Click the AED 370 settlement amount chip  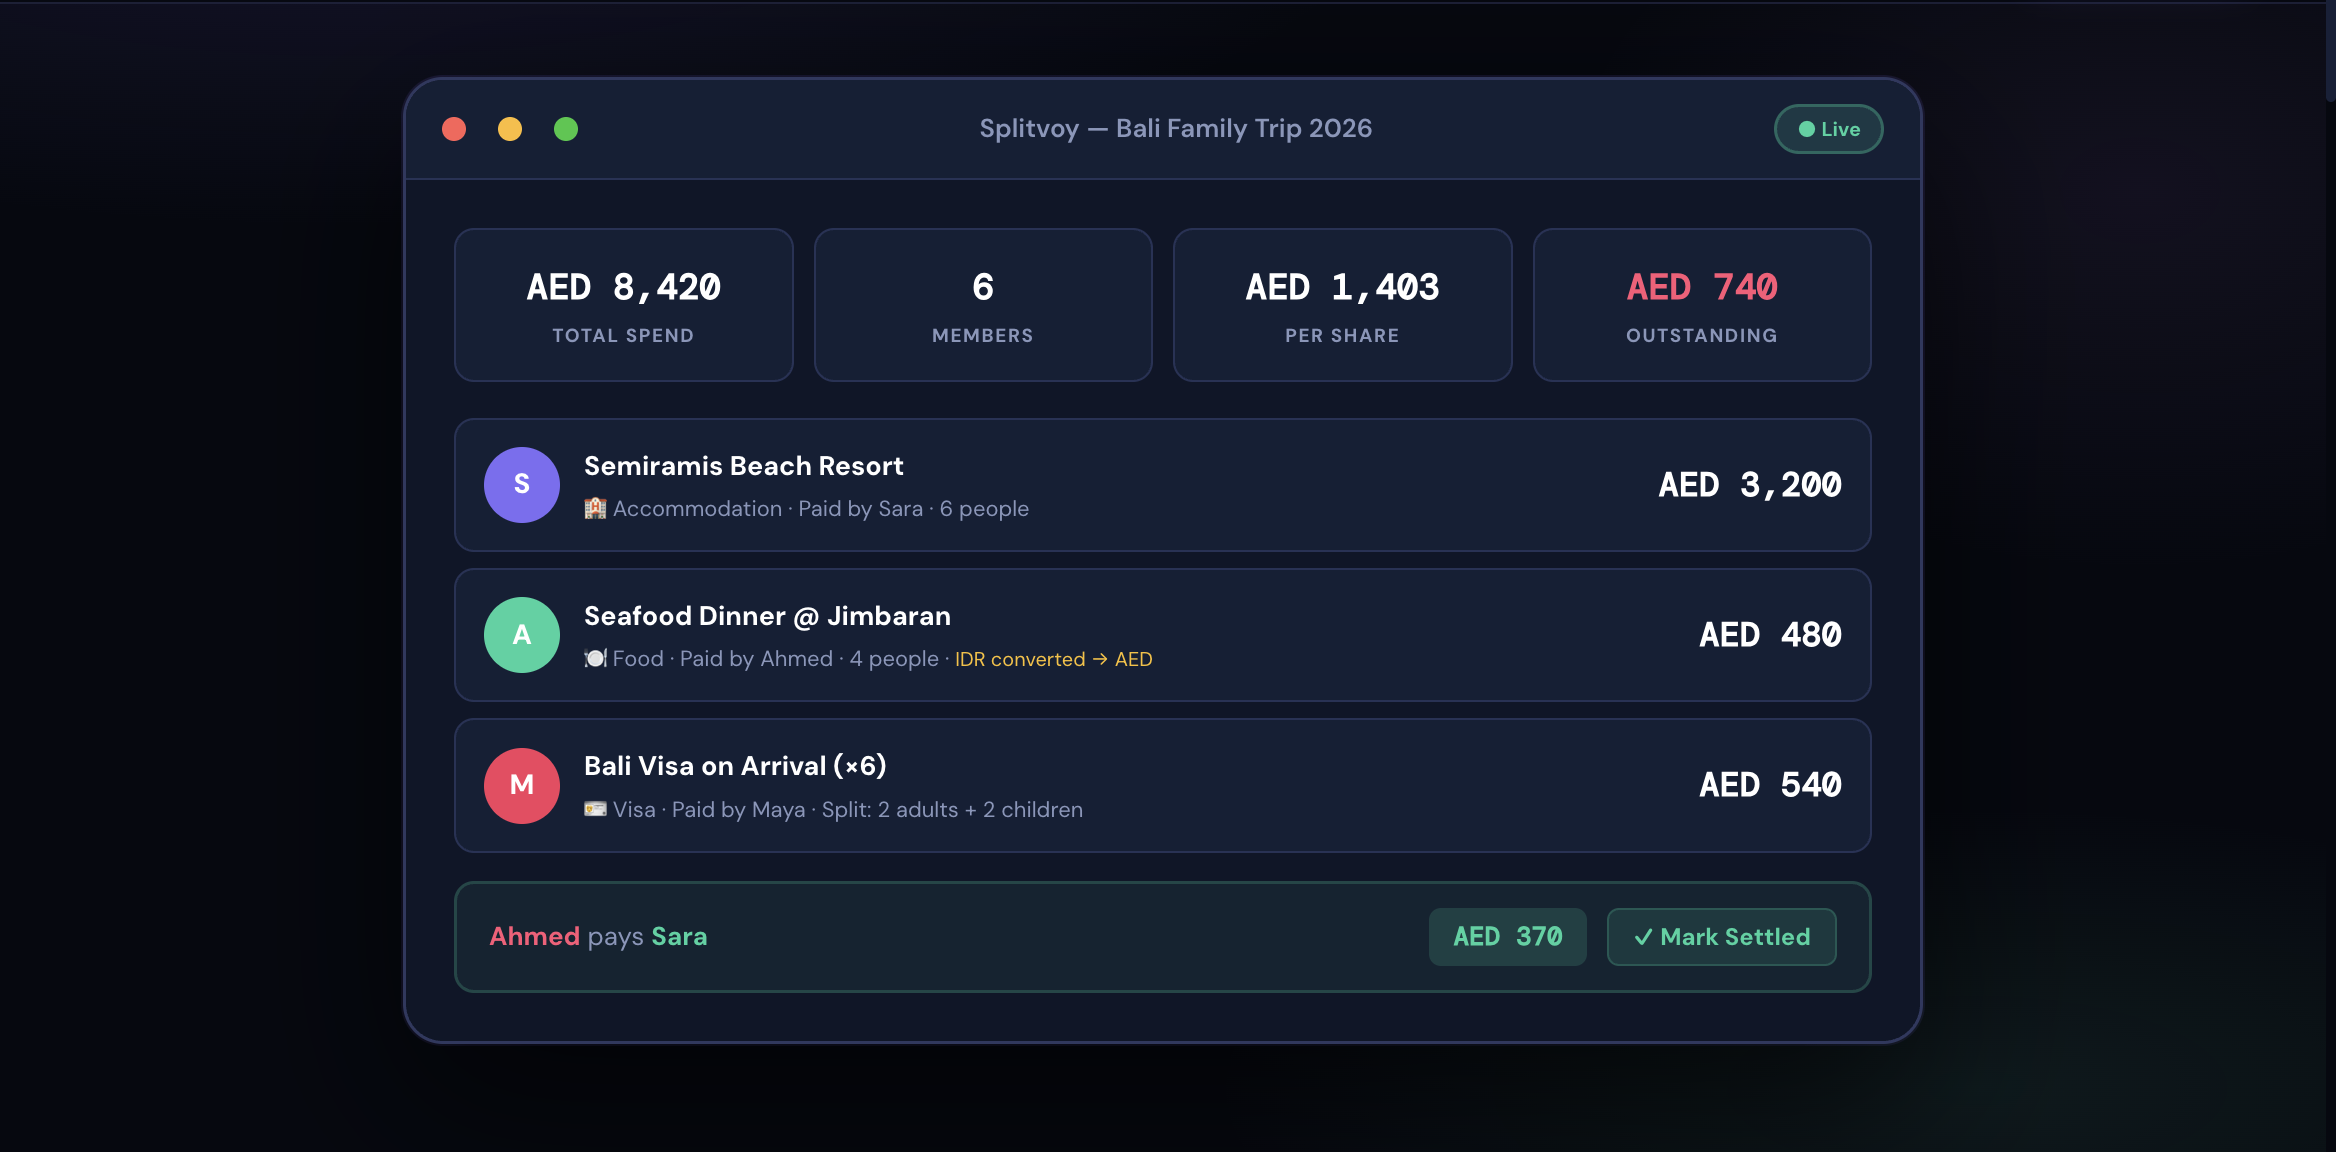pyautogui.click(x=1507, y=937)
